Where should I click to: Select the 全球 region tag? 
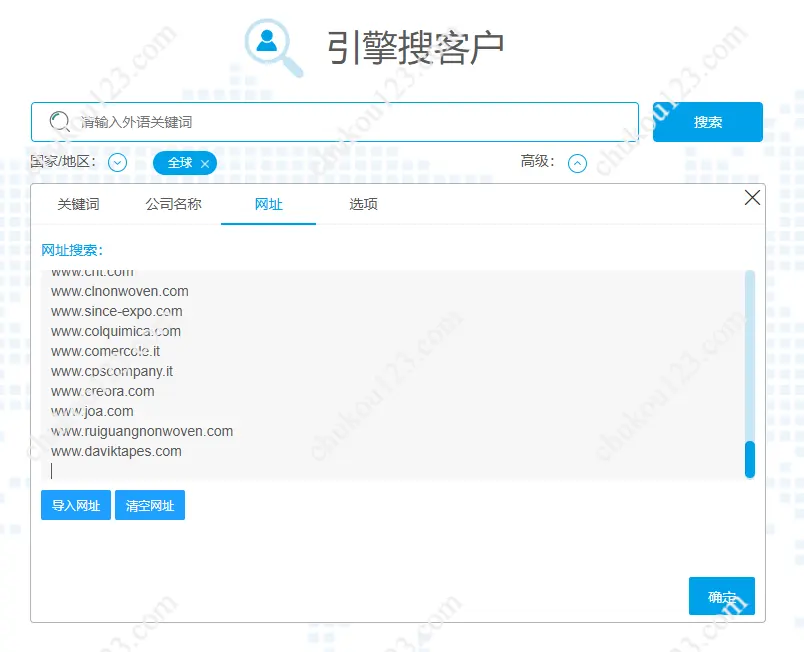tap(179, 163)
